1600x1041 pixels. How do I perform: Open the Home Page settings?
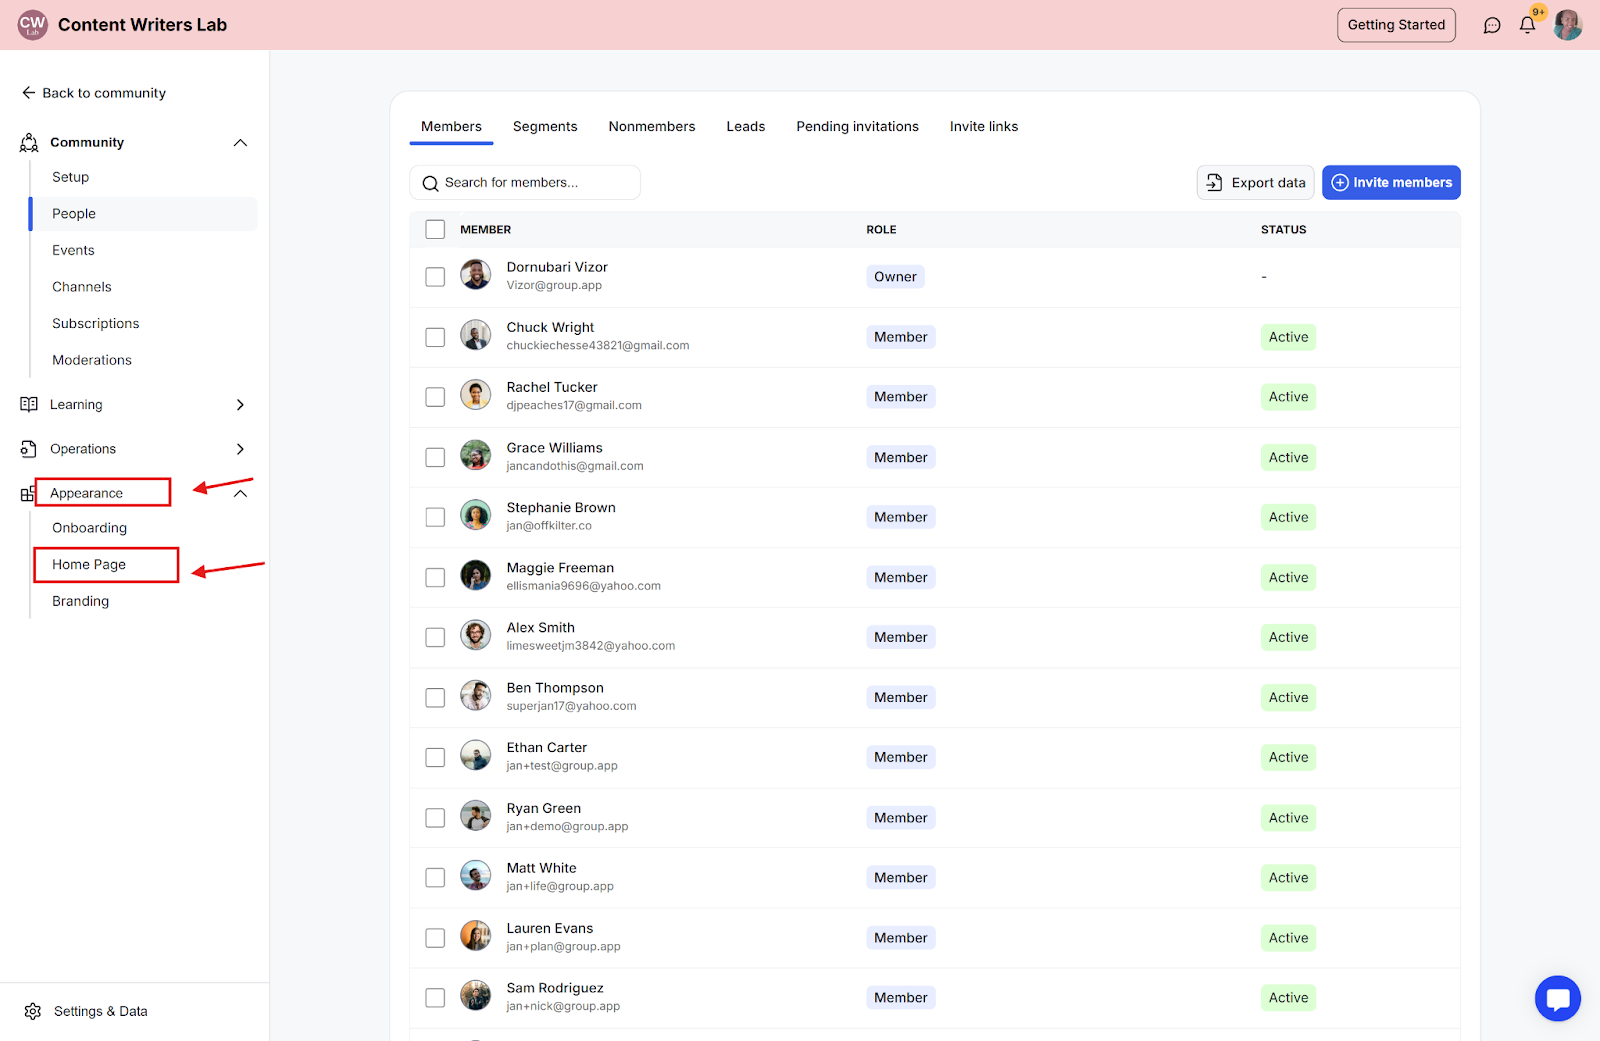click(89, 565)
